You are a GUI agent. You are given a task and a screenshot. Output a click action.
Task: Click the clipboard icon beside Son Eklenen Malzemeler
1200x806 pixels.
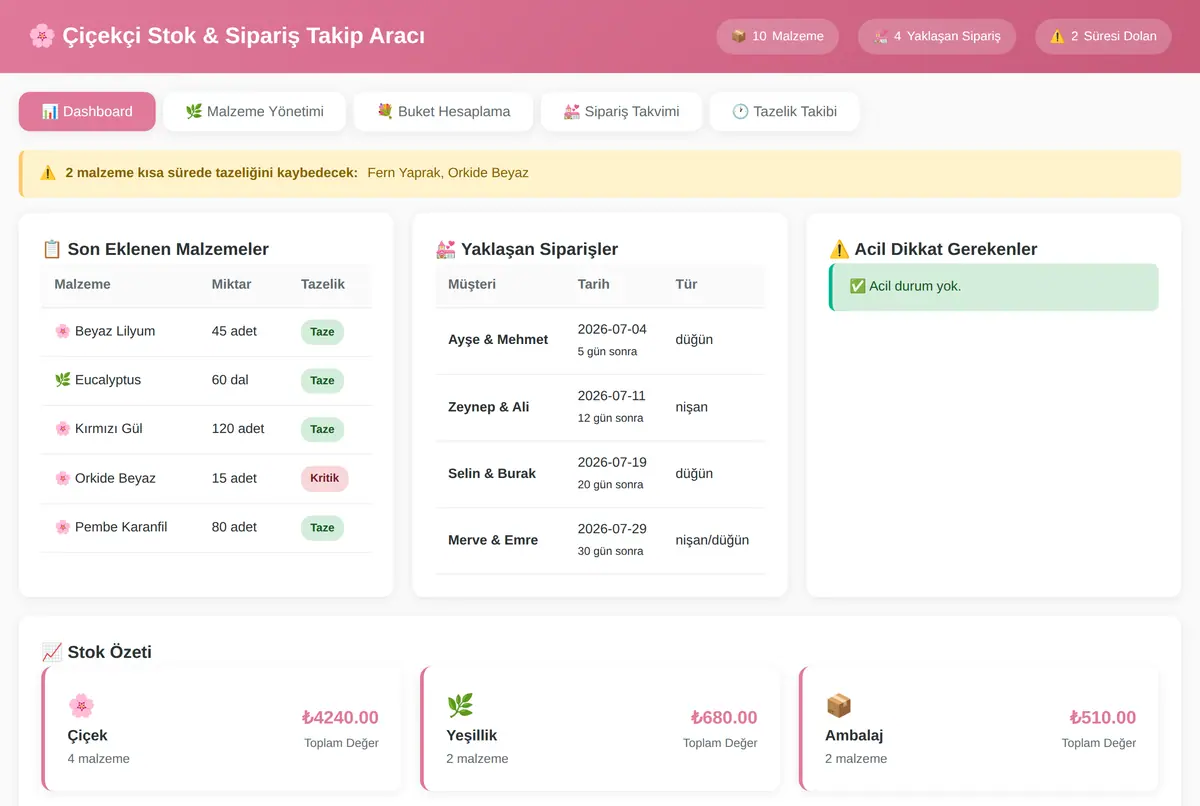pos(52,249)
